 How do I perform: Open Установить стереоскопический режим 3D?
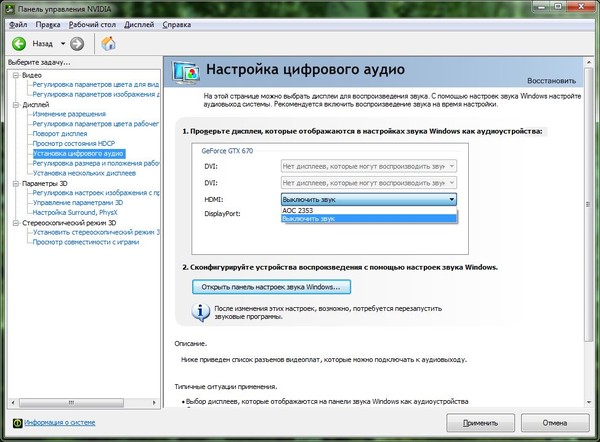pyautogui.click(x=96, y=232)
